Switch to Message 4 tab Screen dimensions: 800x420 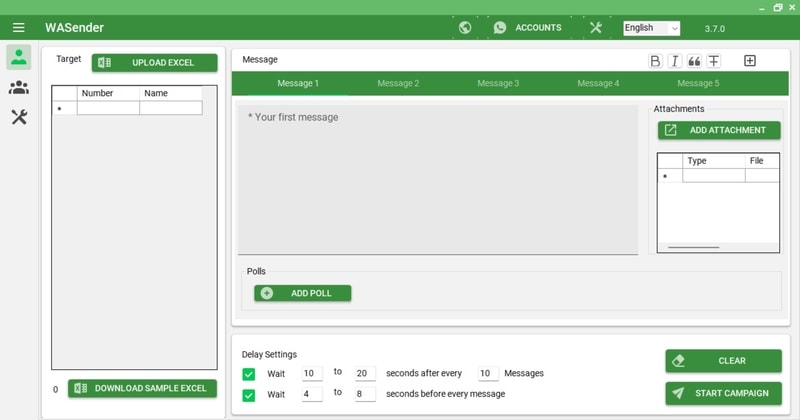click(598, 83)
